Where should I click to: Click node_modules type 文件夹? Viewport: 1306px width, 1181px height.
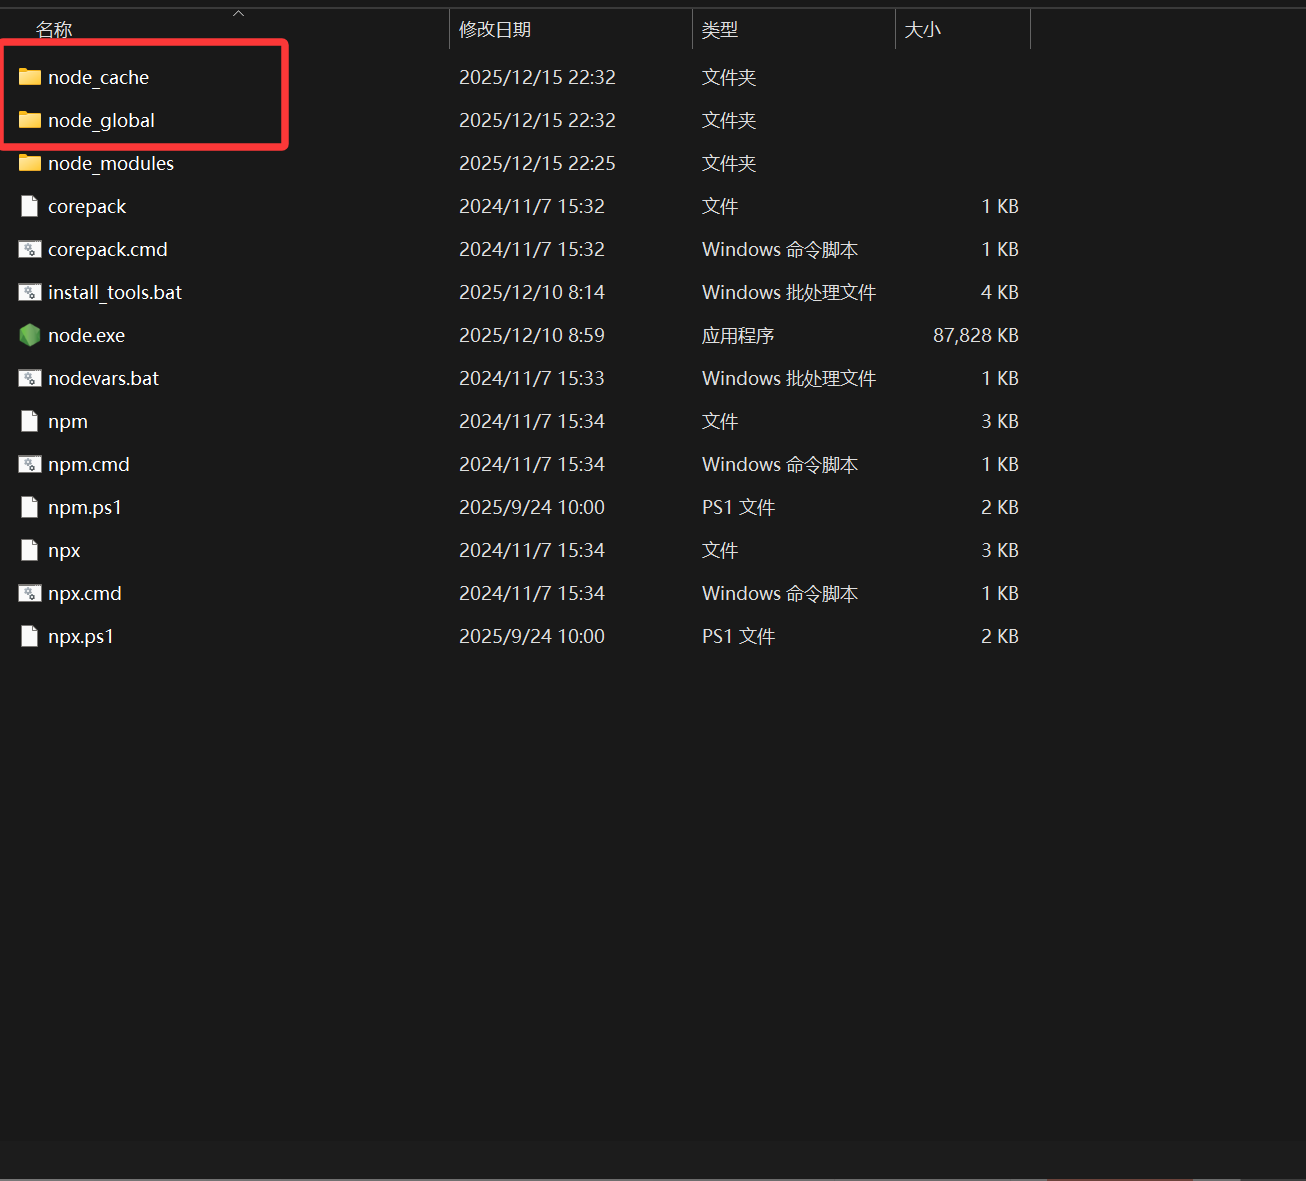pyautogui.click(x=729, y=163)
